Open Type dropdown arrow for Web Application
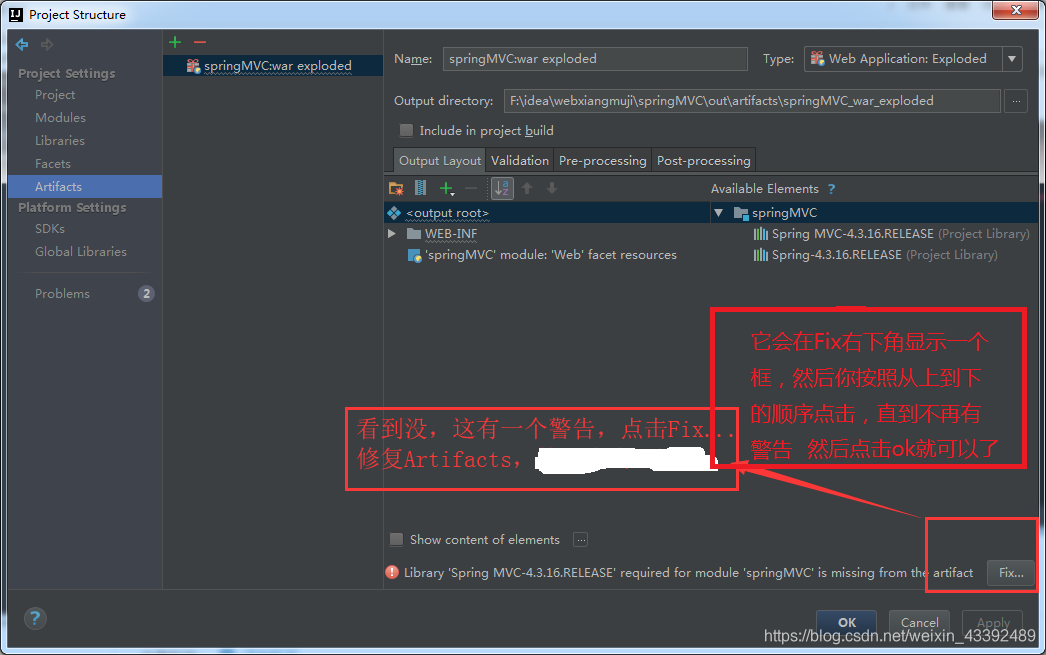The height and width of the screenshot is (655, 1046). tap(1012, 59)
